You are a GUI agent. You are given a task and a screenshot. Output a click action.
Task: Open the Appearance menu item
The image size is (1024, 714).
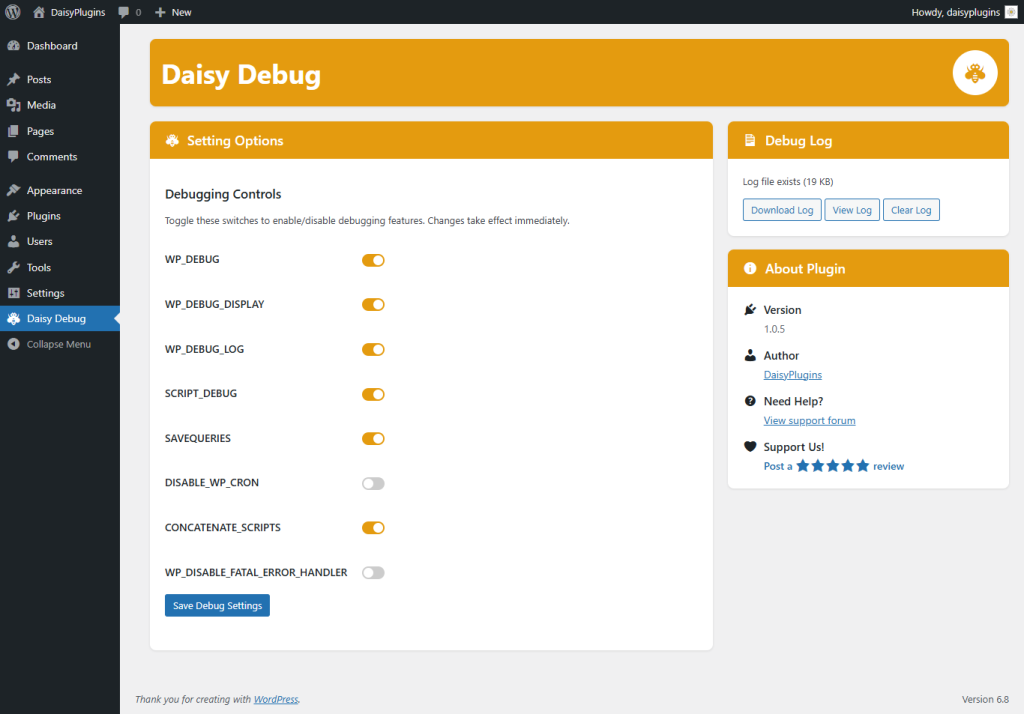click(54, 190)
